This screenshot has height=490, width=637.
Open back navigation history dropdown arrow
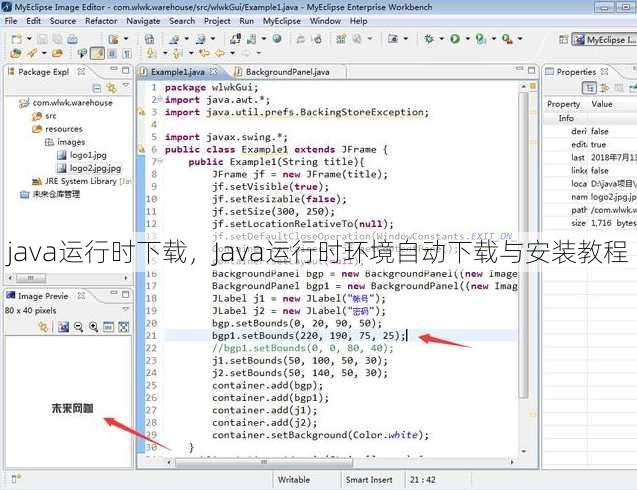tap(233, 53)
